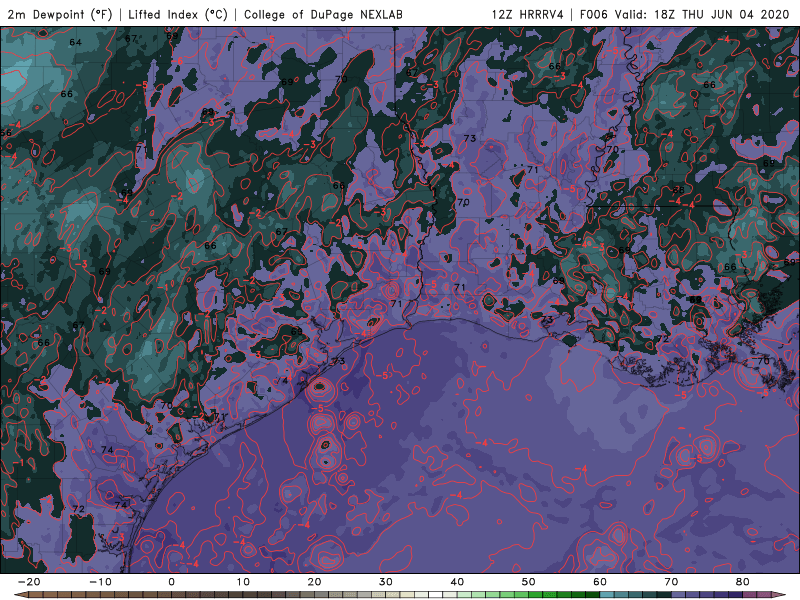Viewport: 800px width, 600px height.
Task: Click the 70 label on the color scale
Action: 671,582
